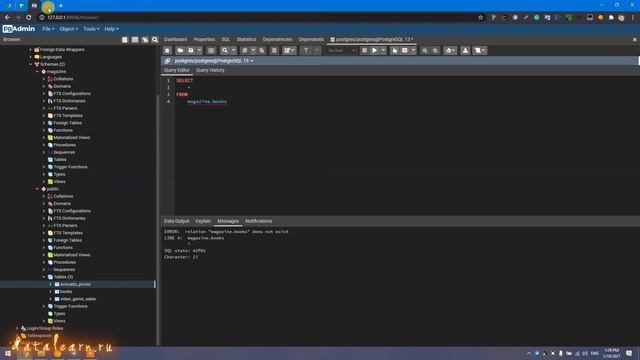
Task: Open the Help menu
Action: point(111,29)
